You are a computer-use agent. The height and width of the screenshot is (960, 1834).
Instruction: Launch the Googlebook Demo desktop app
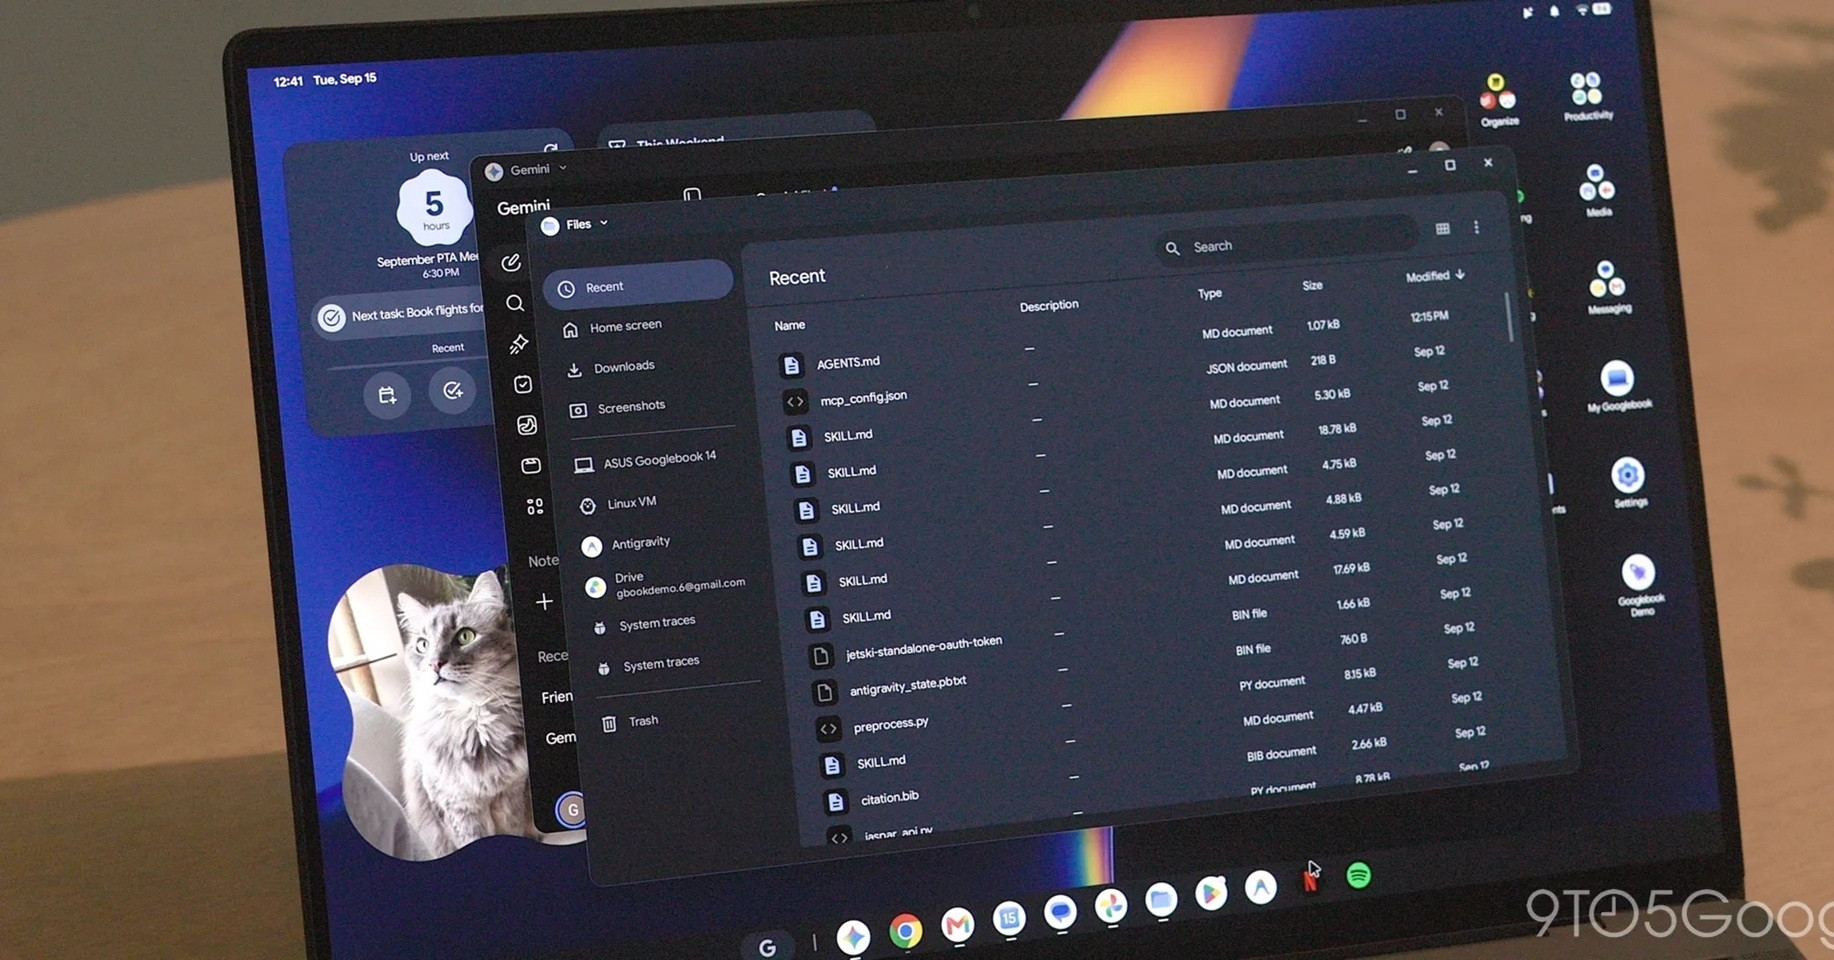click(1639, 584)
